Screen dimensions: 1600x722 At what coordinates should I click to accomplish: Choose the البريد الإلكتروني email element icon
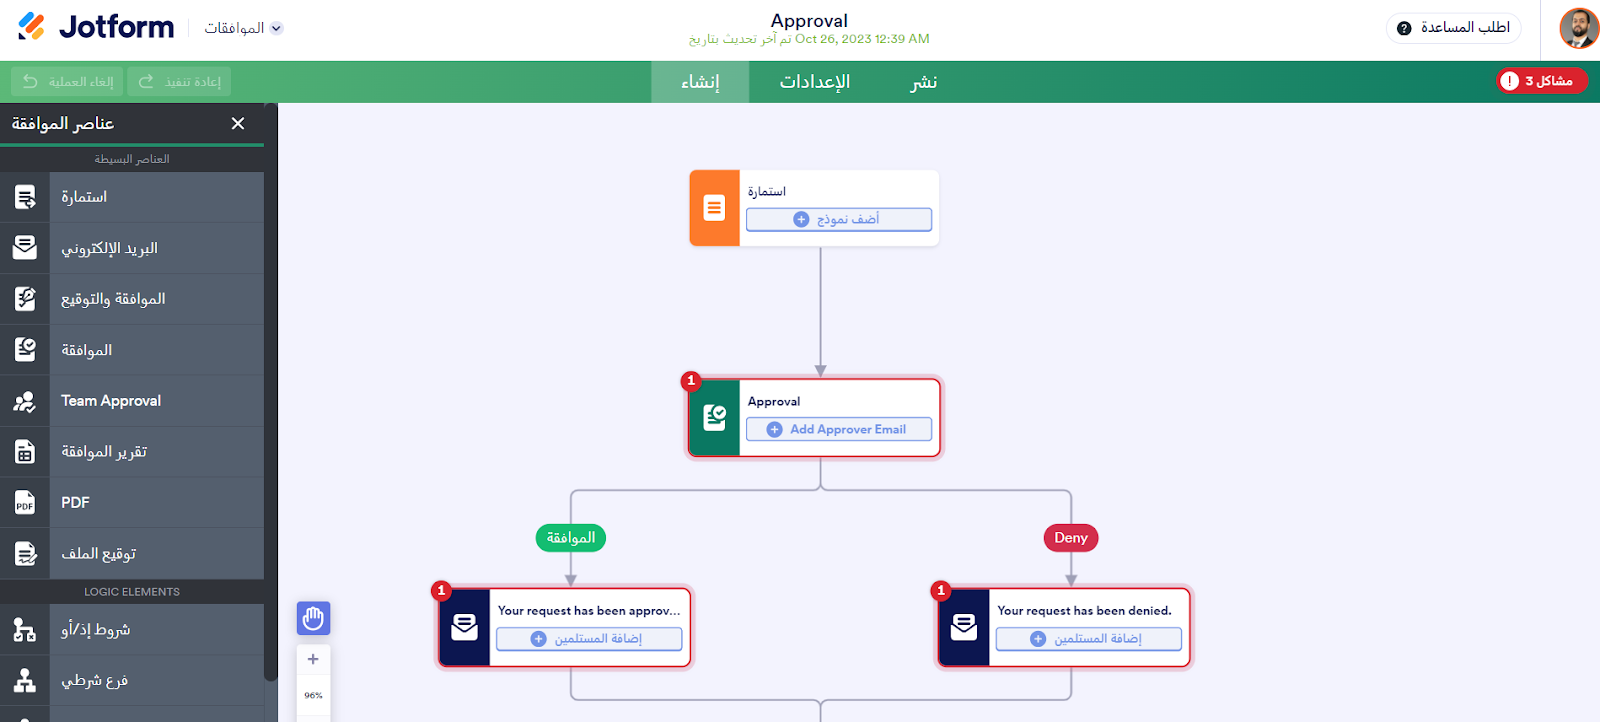click(25, 248)
